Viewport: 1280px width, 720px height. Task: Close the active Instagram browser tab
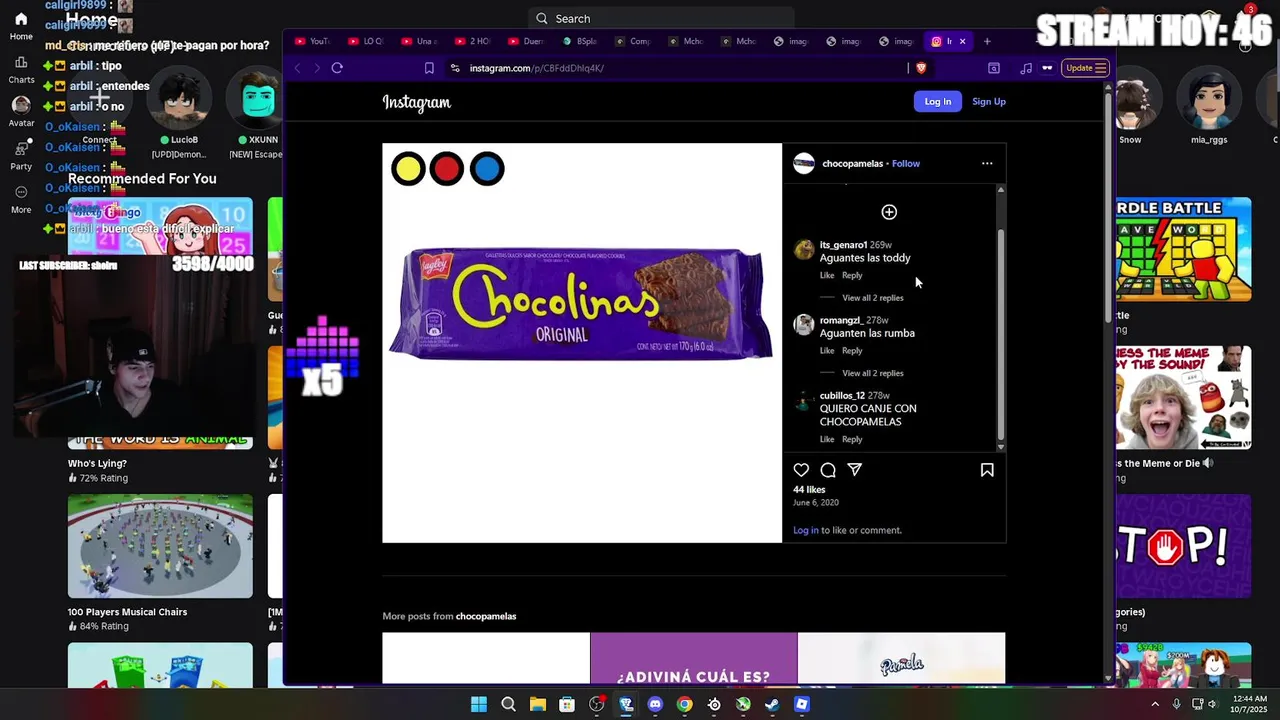click(x=962, y=41)
